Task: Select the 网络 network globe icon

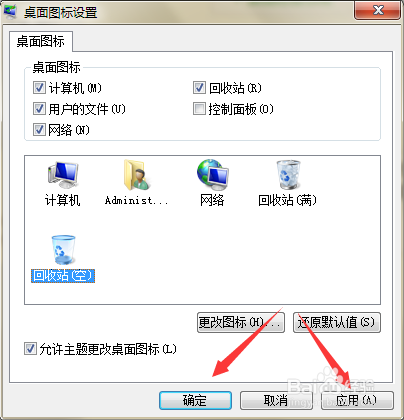Action: click(213, 173)
